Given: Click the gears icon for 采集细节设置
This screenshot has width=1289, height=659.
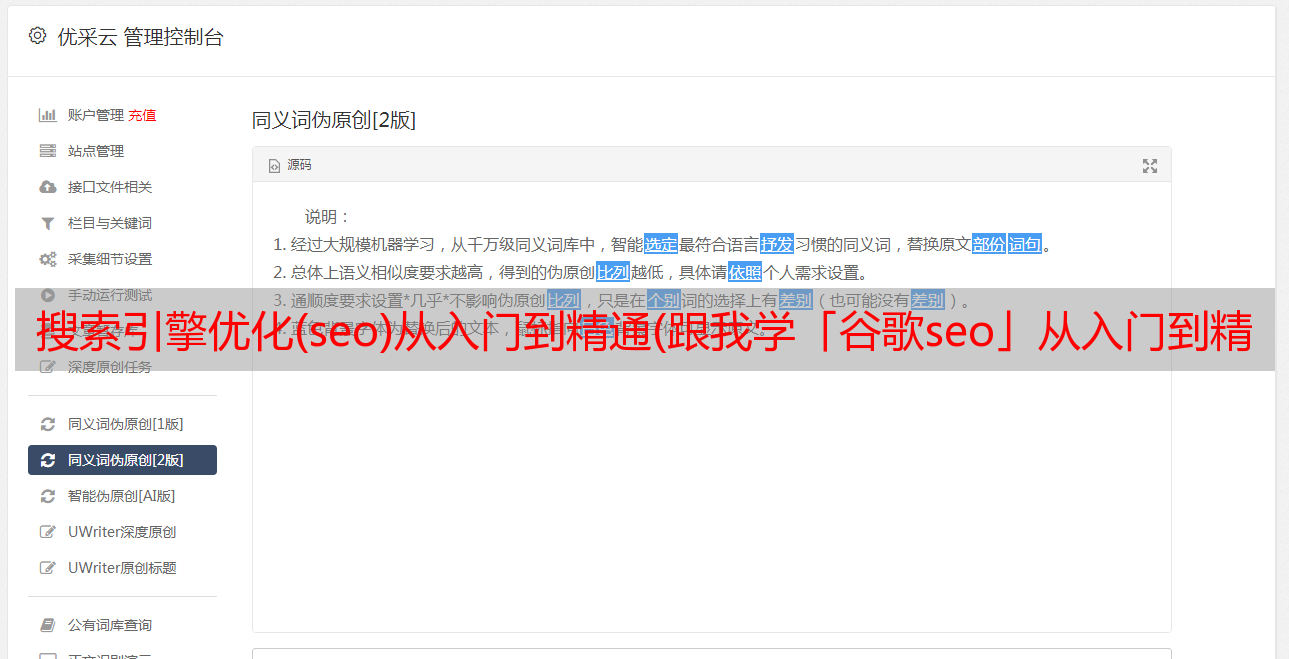Looking at the screenshot, I should click(x=47, y=259).
